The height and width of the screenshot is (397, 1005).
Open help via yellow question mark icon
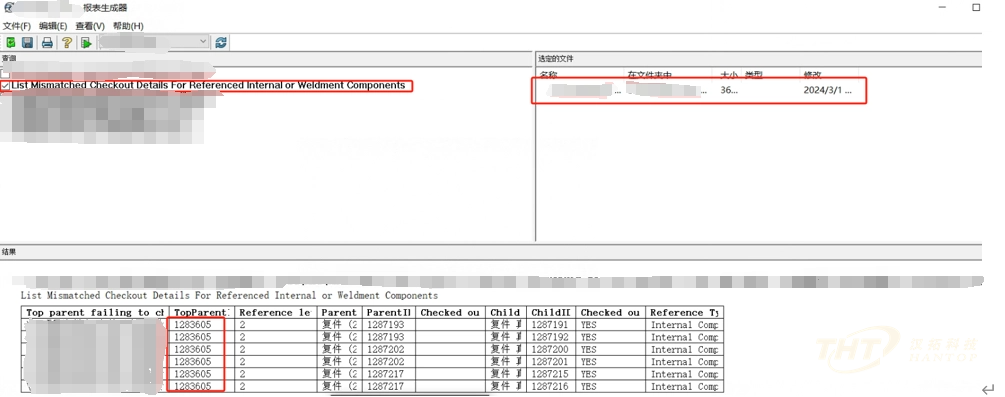click(x=67, y=43)
